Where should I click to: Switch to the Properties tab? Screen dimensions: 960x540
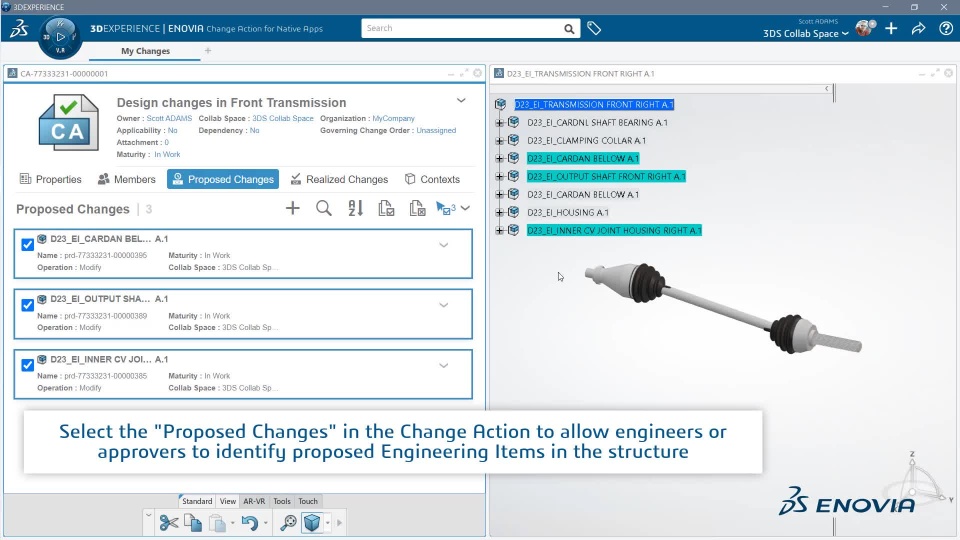point(51,179)
